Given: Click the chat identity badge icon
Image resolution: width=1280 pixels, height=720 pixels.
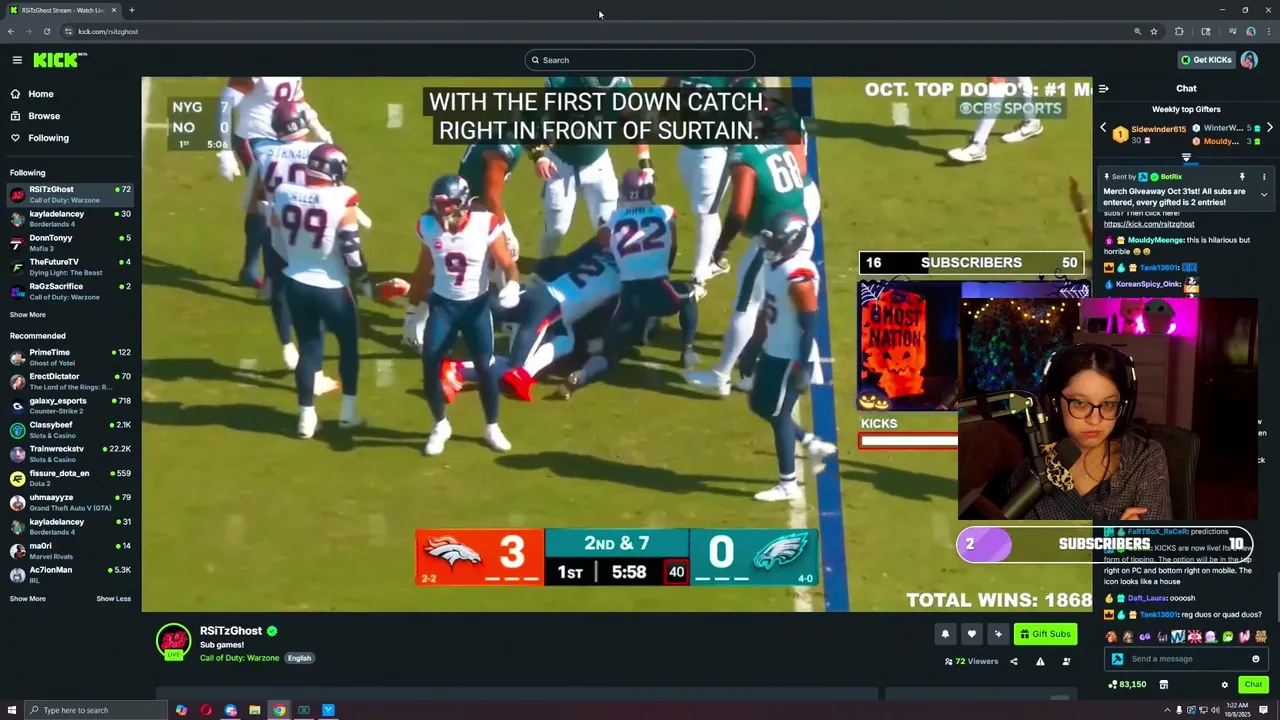Looking at the screenshot, I should [1117, 659].
